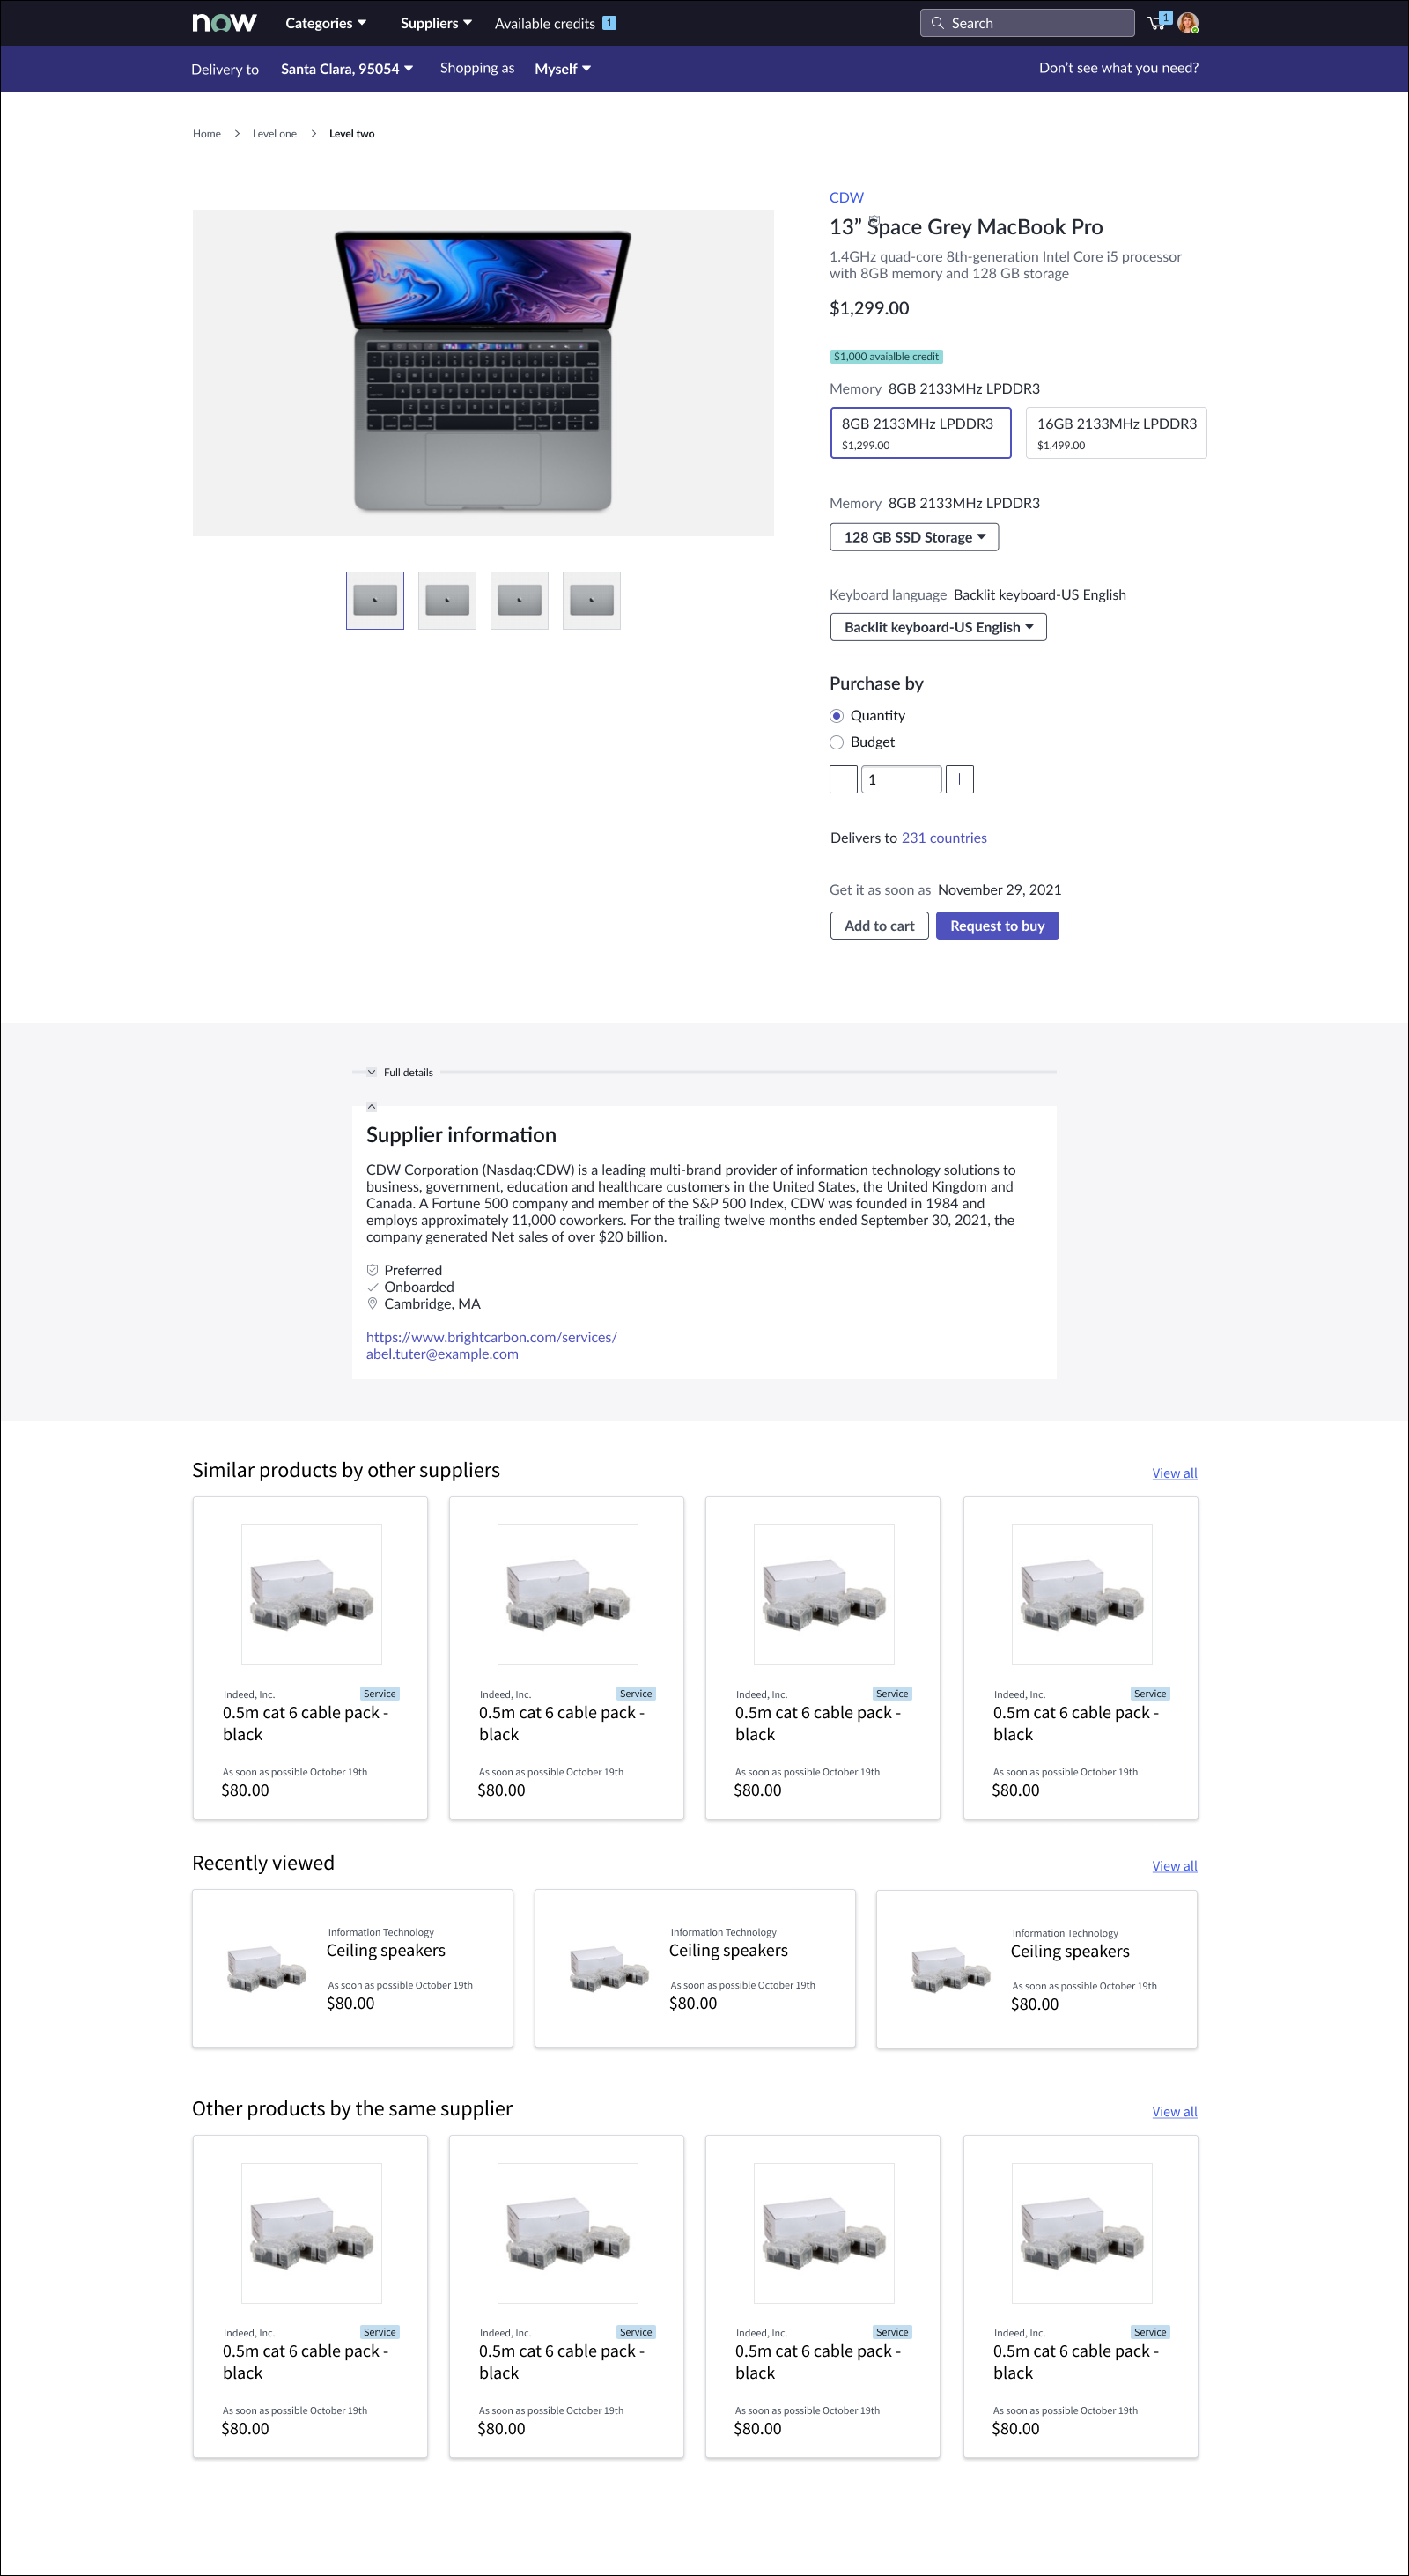View all other products by same supplier
Viewport: 1409px width, 2576px height.
coord(1174,2111)
